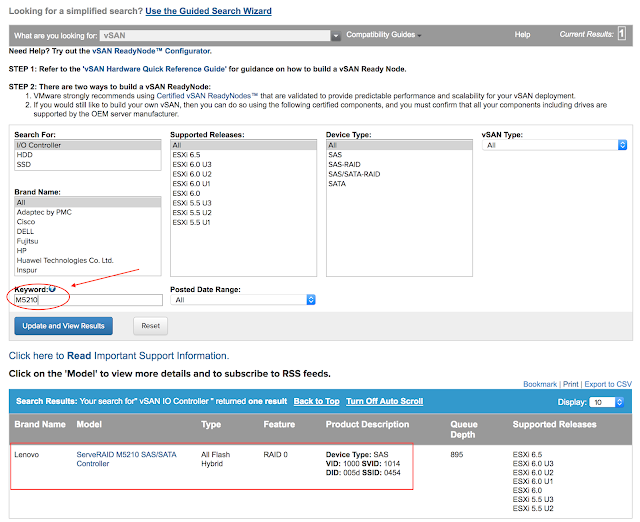640x522 pixels.
Task: Open ServeRAID M5210 SAS/SATA Controller model link
Action: pos(126,459)
